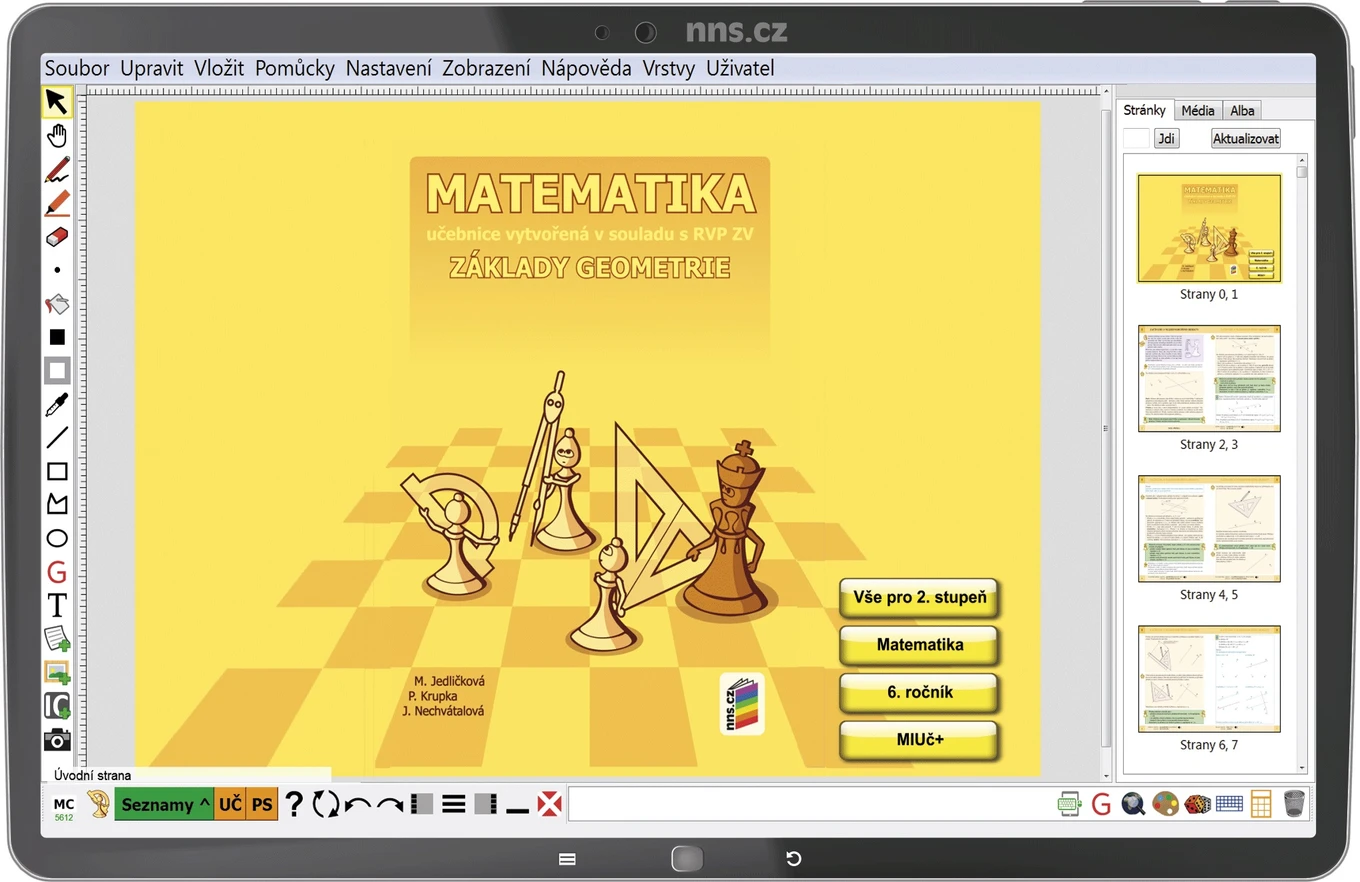Click the page number input field
The width and height of the screenshot is (1360, 882).
click(x=1136, y=139)
